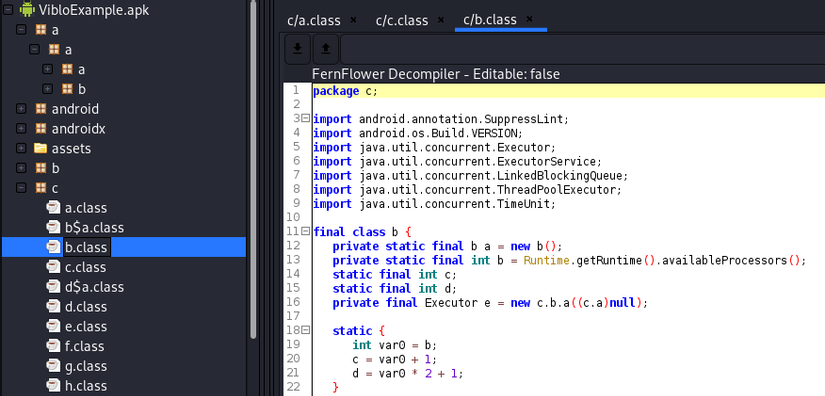Click the 'c' package icon
The width and height of the screenshot is (825, 396).
(x=40, y=188)
